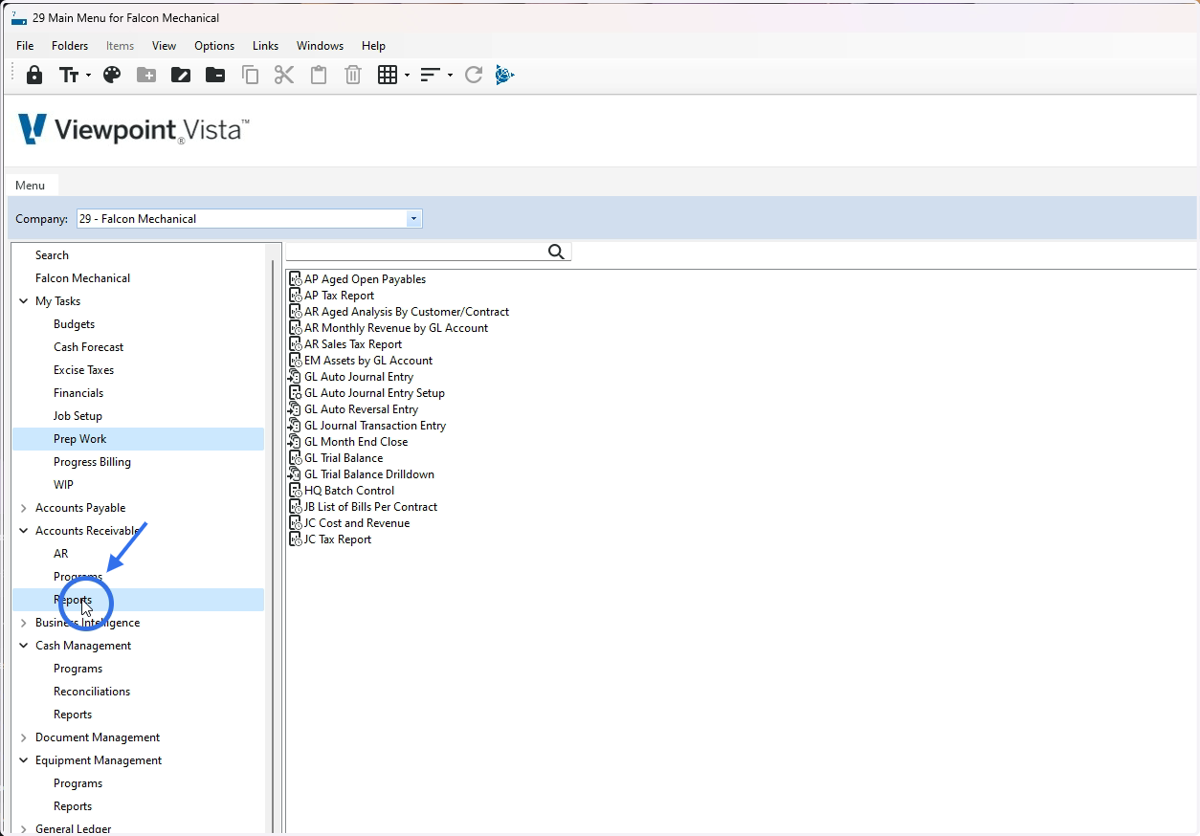1200x836 pixels.
Task: Click the blue globe icon in toolbar
Action: click(x=505, y=75)
